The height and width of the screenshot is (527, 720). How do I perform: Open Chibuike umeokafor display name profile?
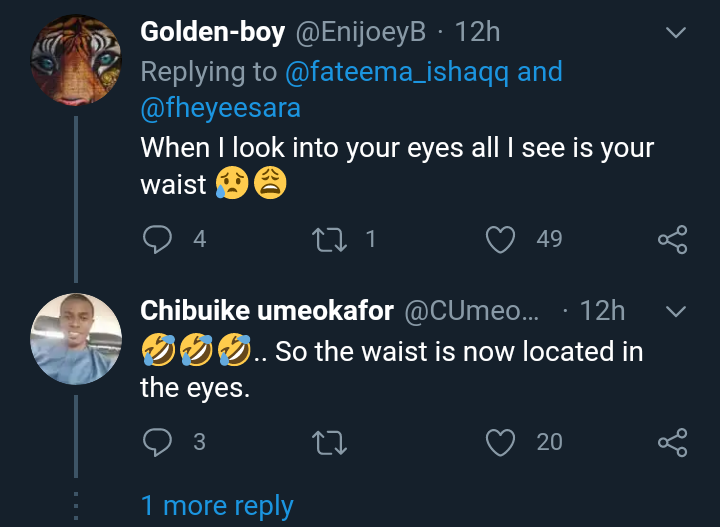[267, 311]
